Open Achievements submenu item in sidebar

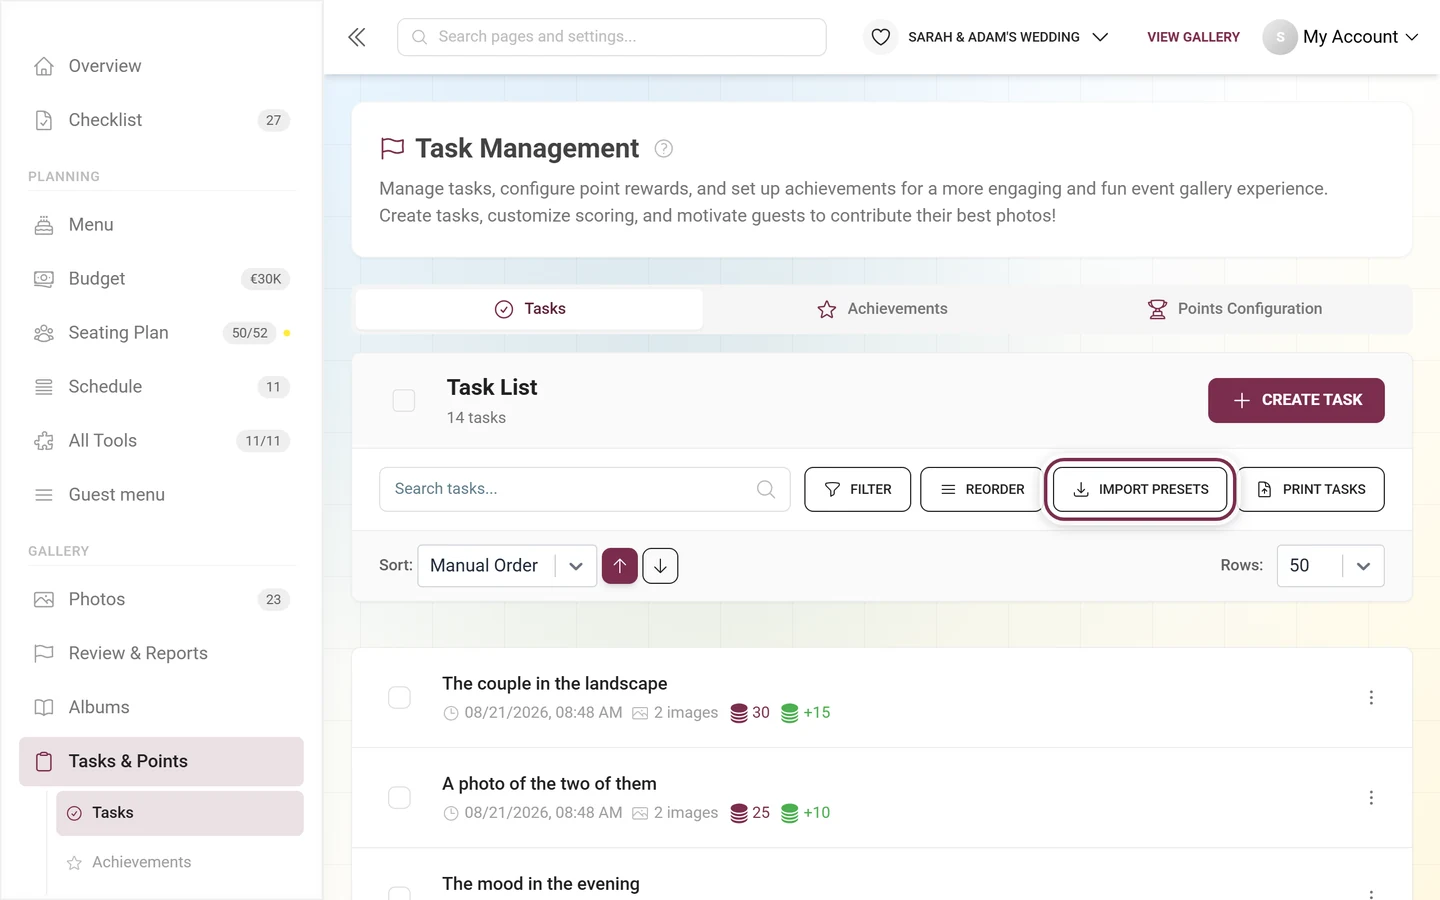coord(180,863)
